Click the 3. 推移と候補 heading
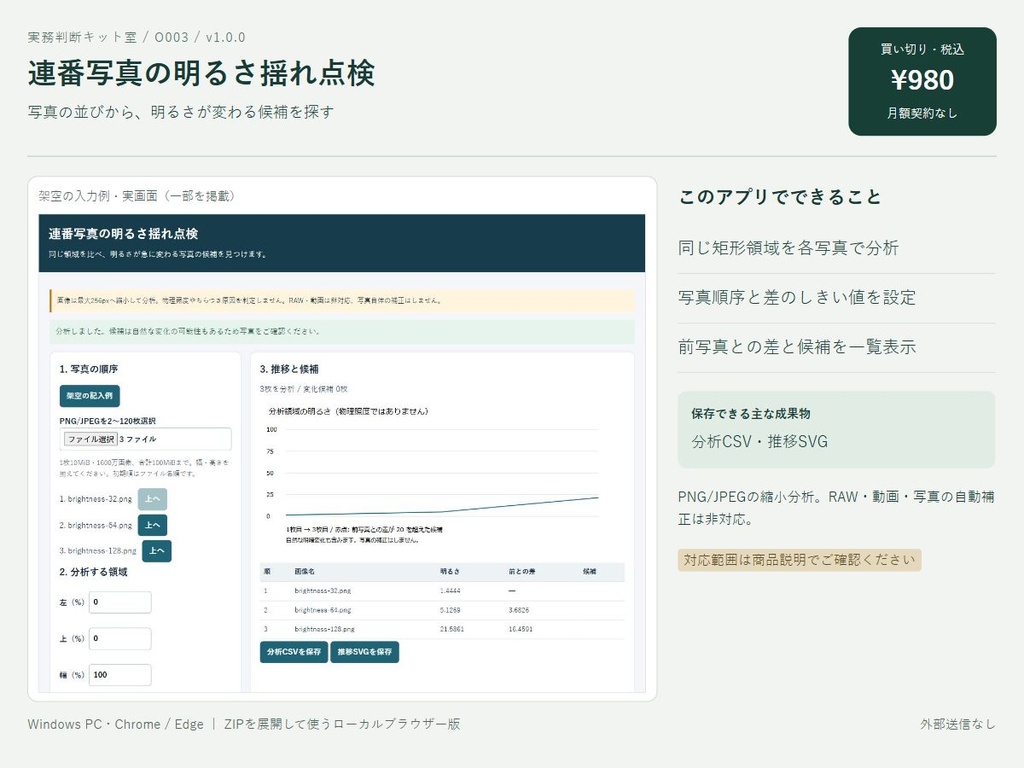The width and height of the screenshot is (1024, 768). [289, 369]
